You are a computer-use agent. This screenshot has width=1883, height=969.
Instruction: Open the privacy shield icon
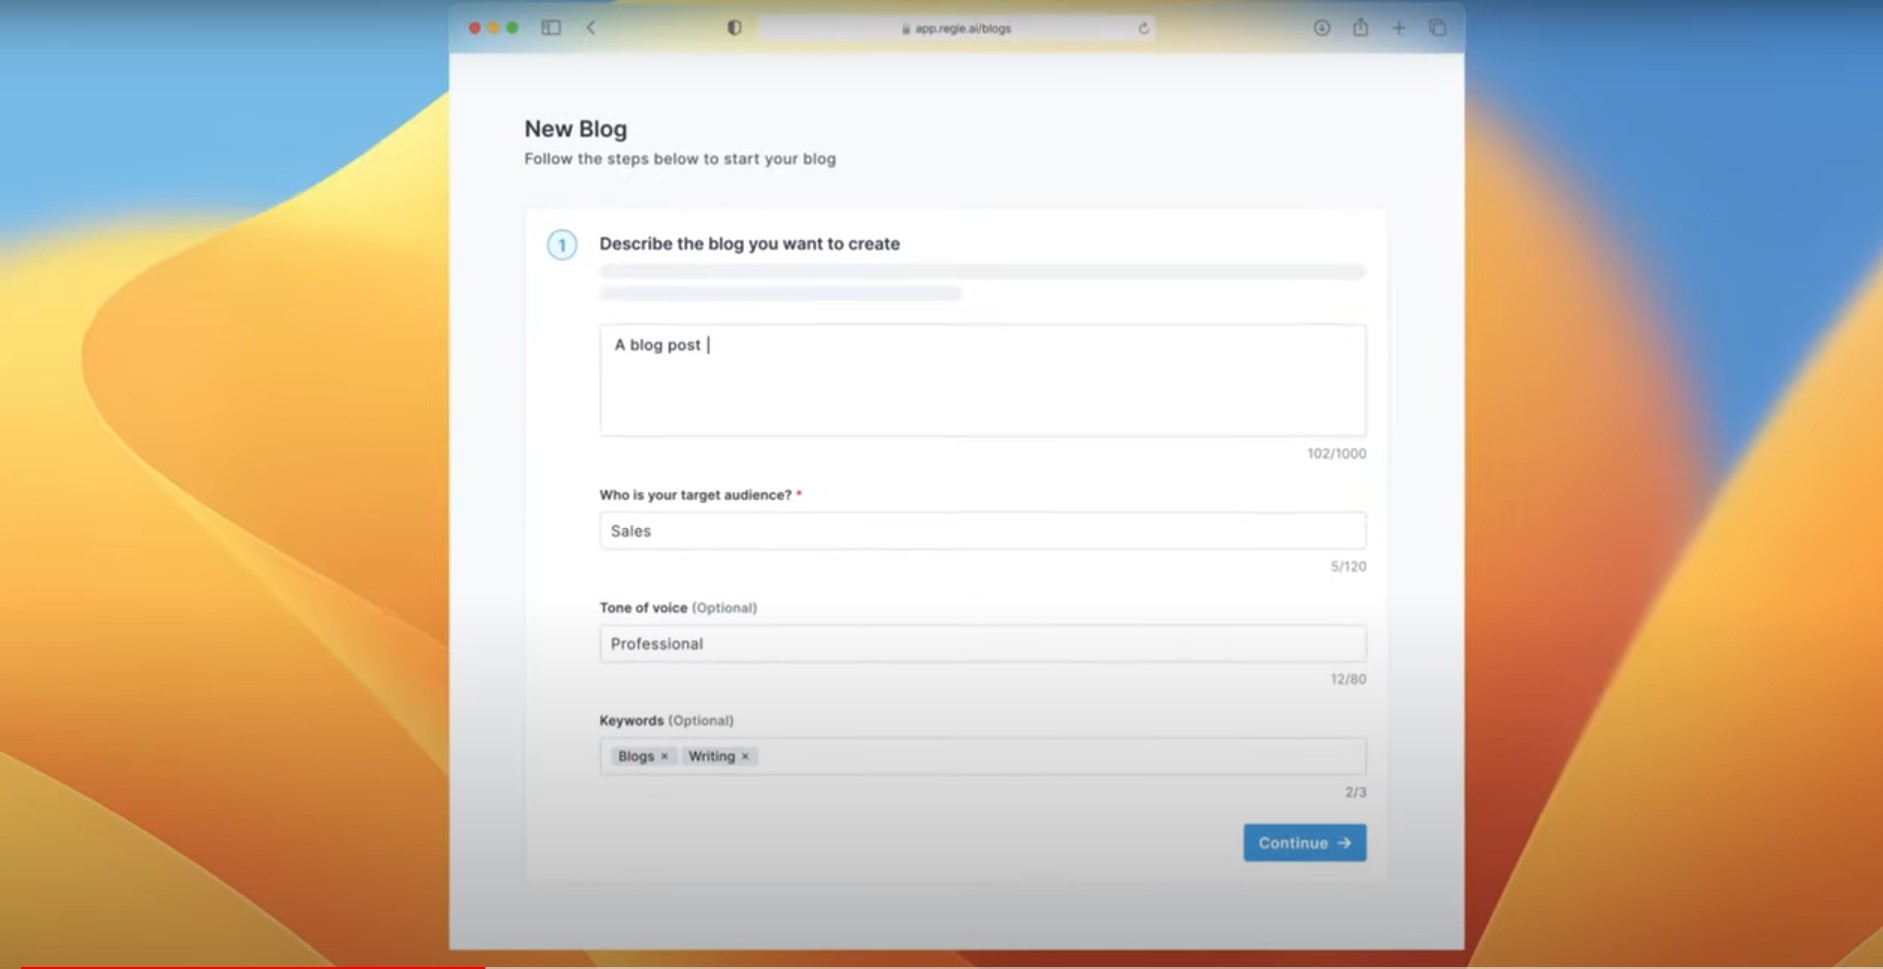(734, 28)
